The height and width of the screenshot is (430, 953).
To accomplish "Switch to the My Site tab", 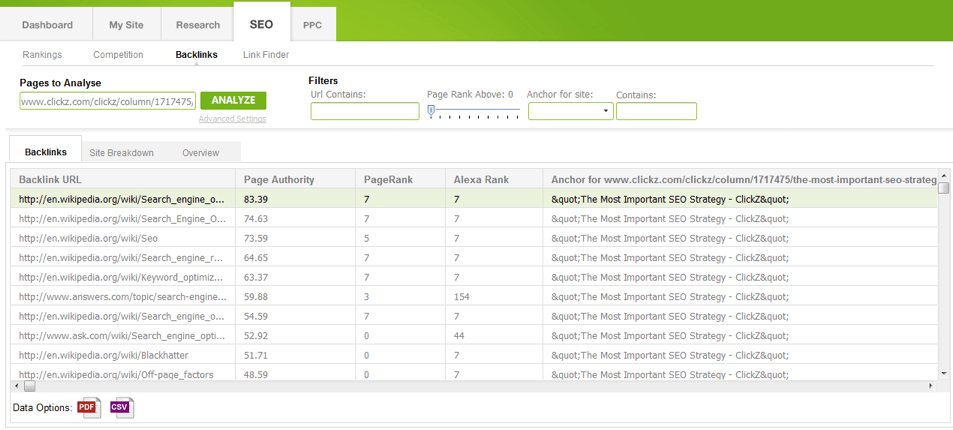I will (126, 26).
